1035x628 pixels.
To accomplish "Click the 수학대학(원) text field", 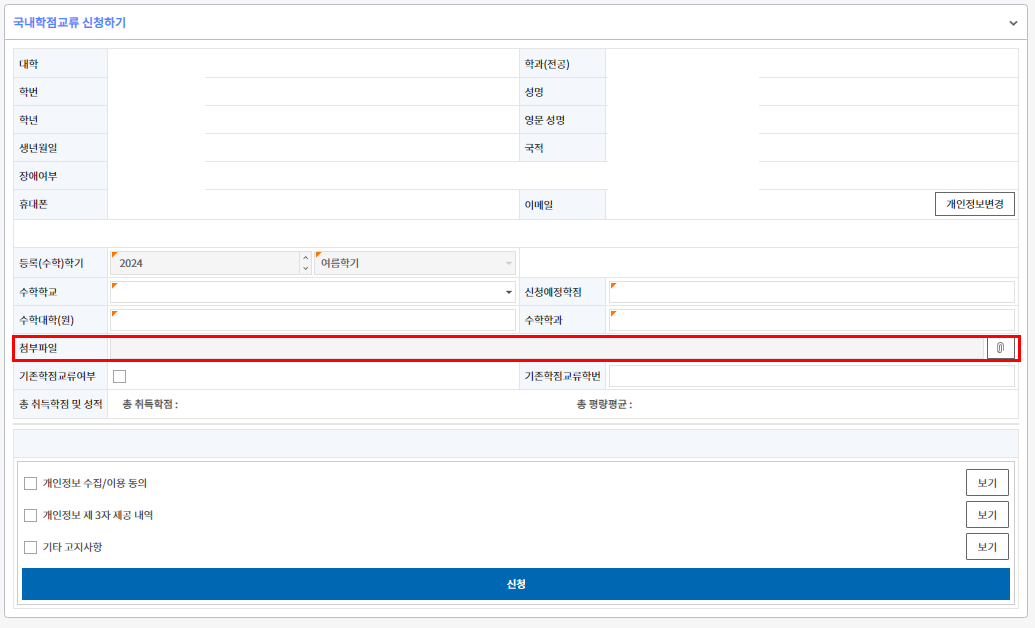I will click(x=310, y=319).
